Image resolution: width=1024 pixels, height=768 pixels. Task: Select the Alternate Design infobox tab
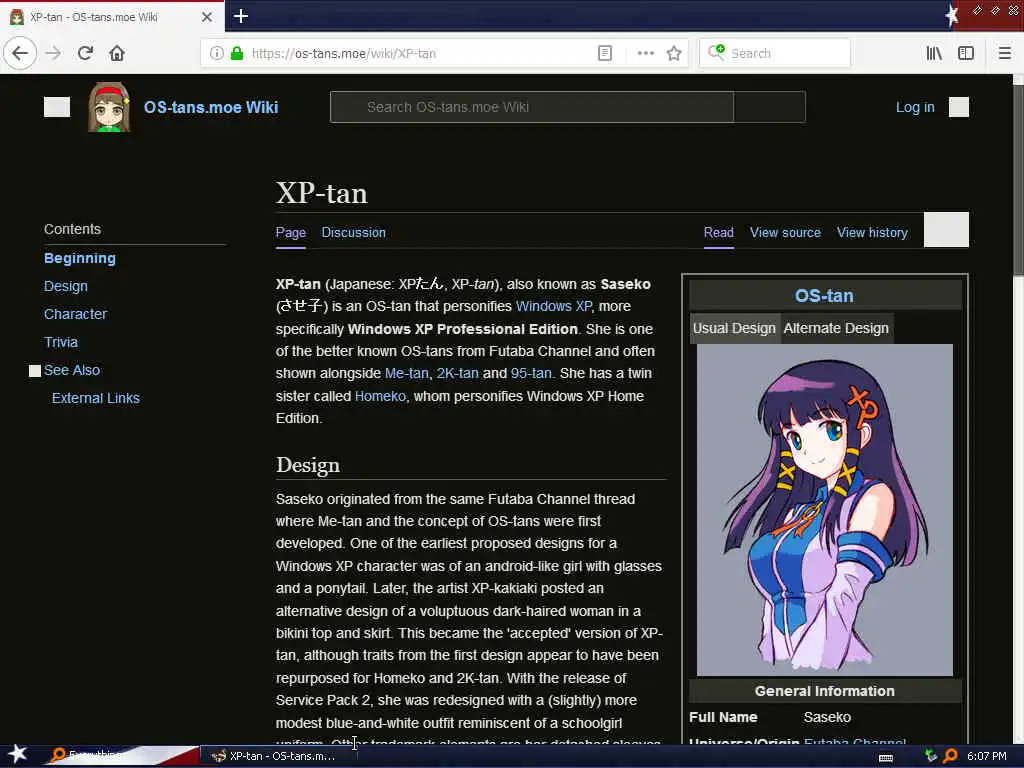pos(836,328)
